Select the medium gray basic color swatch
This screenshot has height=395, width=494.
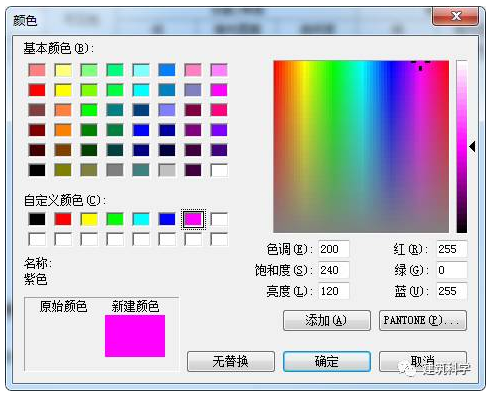coord(115,170)
